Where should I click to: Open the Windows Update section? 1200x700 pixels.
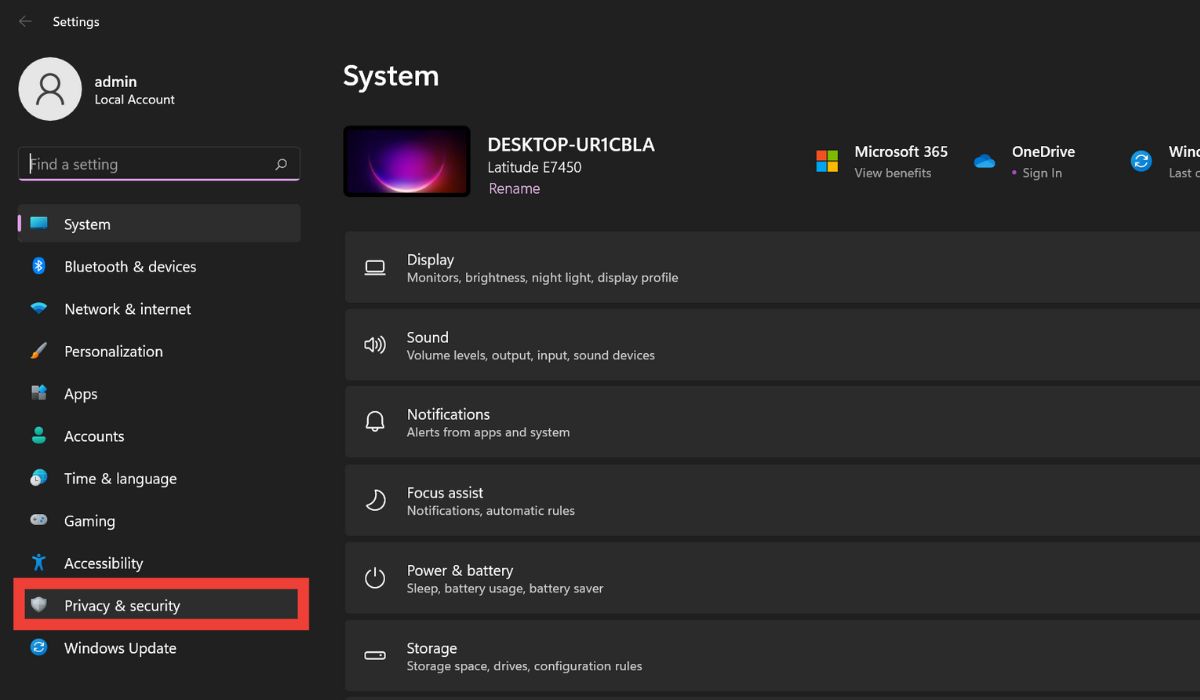click(120, 648)
